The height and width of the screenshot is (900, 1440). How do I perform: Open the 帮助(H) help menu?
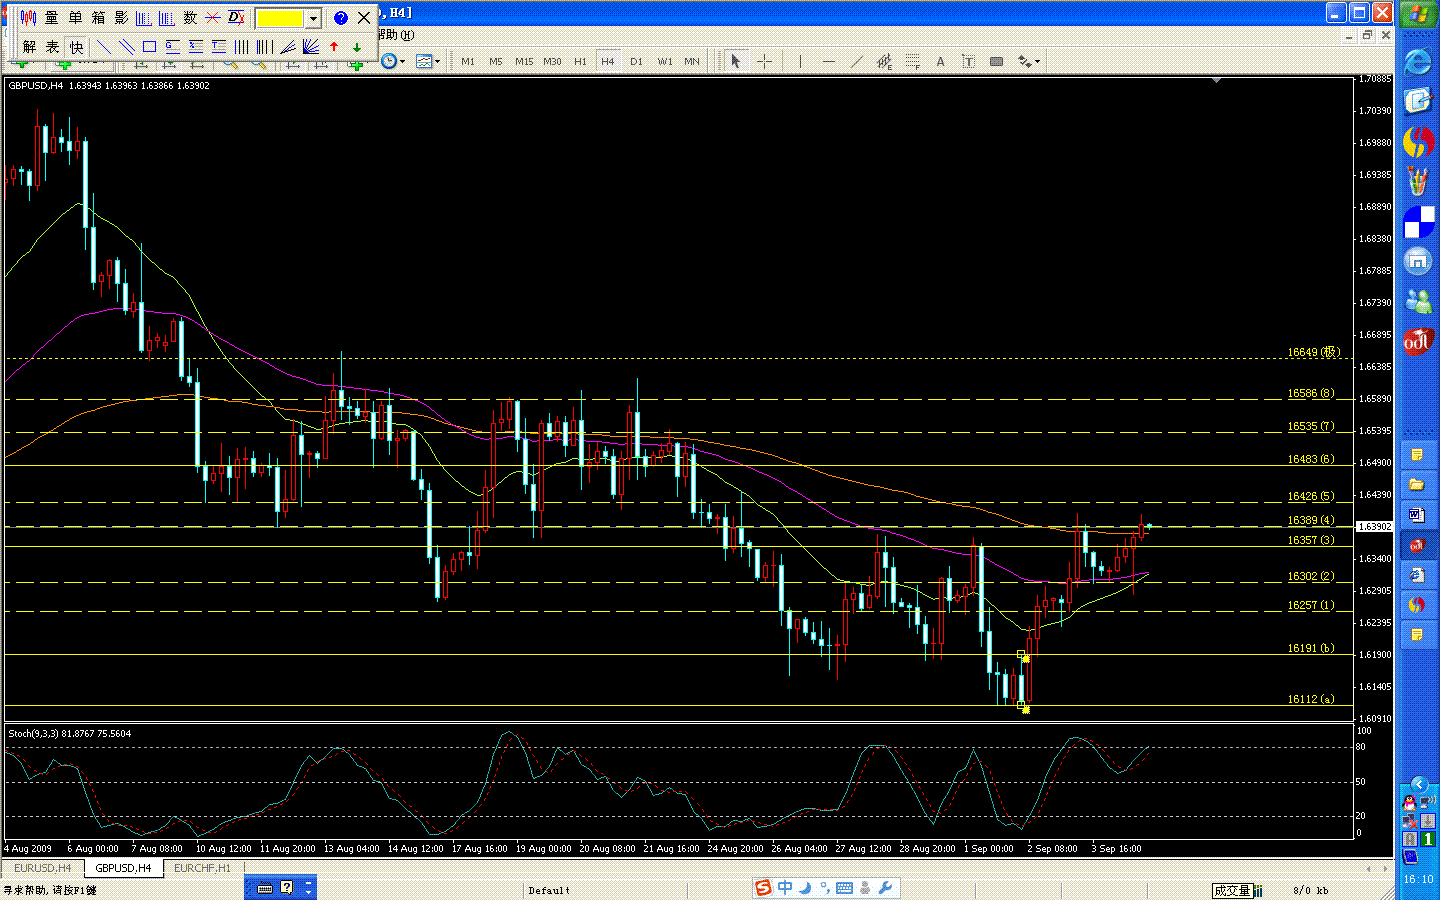coord(396,35)
